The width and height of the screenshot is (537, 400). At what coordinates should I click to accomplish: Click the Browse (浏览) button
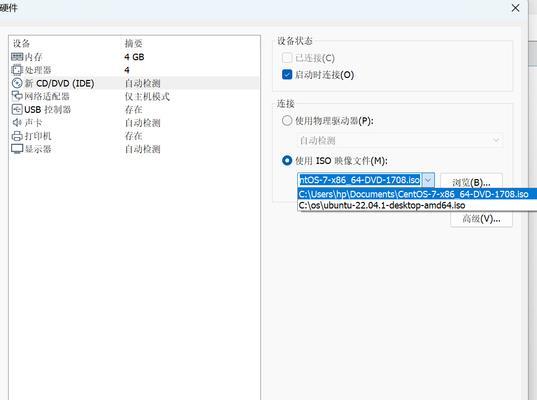click(x=471, y=182)
